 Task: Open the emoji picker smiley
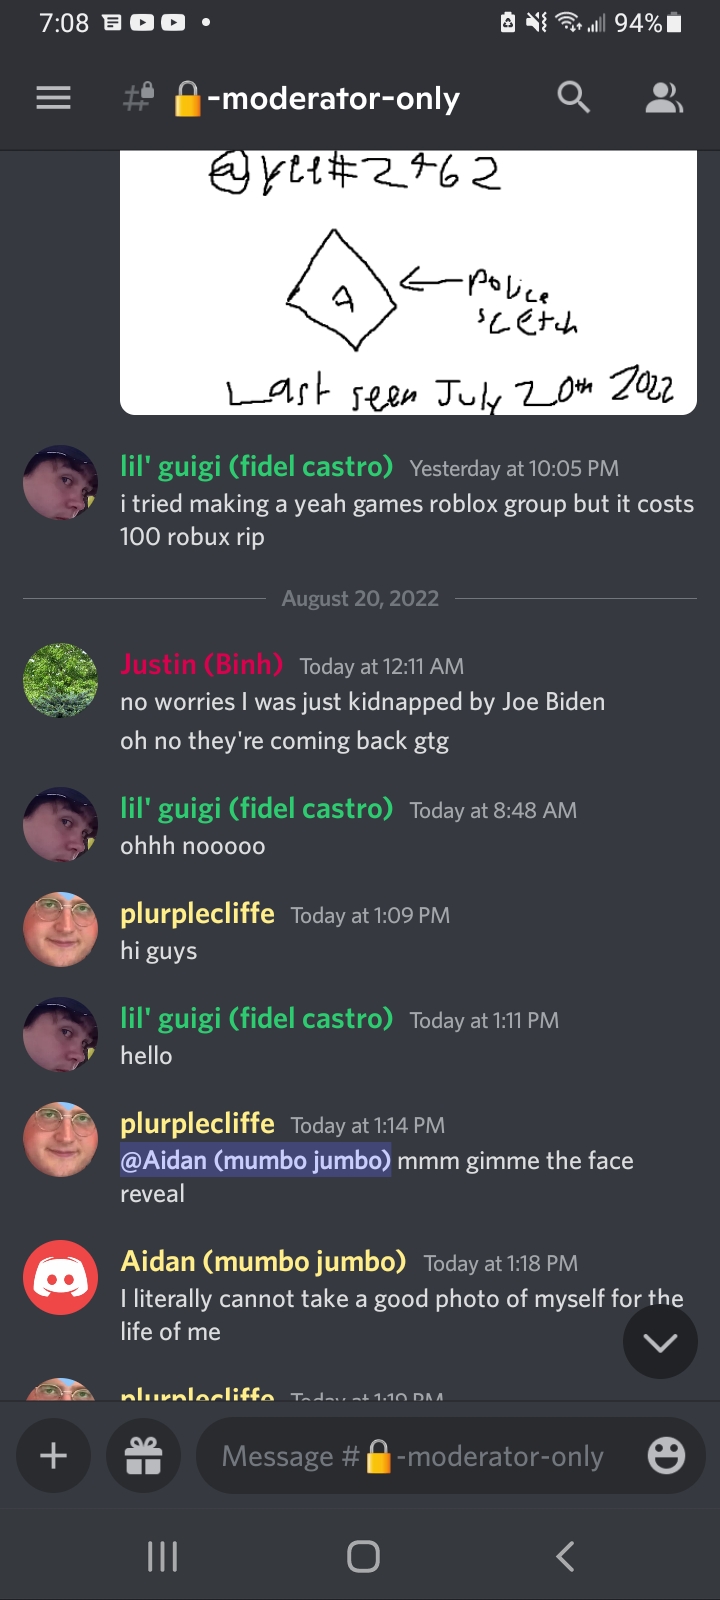coord(666,1455)
